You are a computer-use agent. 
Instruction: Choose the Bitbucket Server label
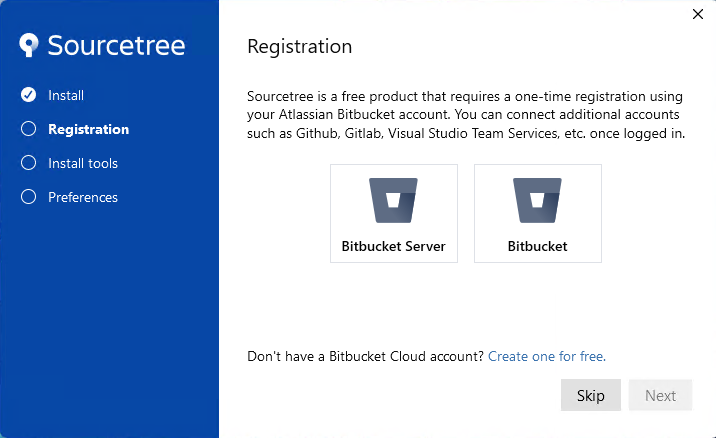tap(394, 246)
